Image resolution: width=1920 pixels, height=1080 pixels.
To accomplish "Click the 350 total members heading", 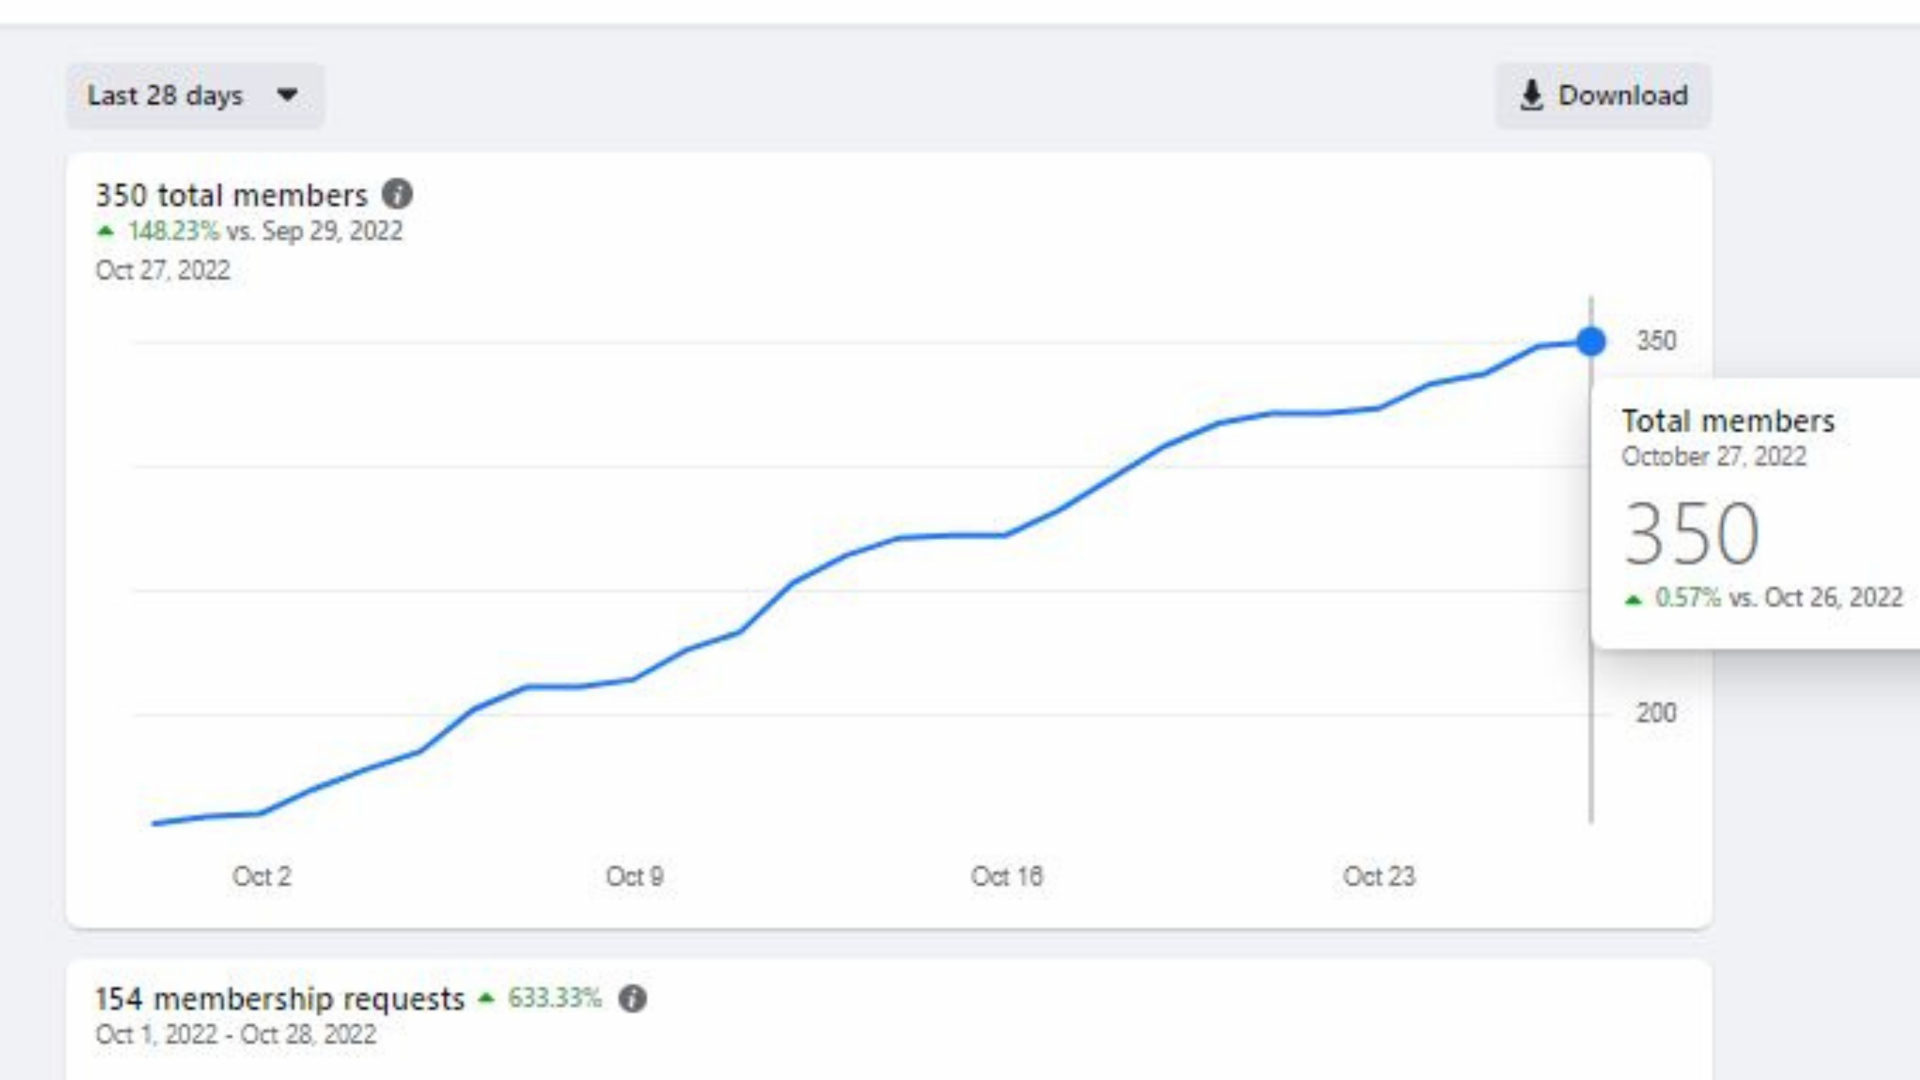I will coord(231,195).
